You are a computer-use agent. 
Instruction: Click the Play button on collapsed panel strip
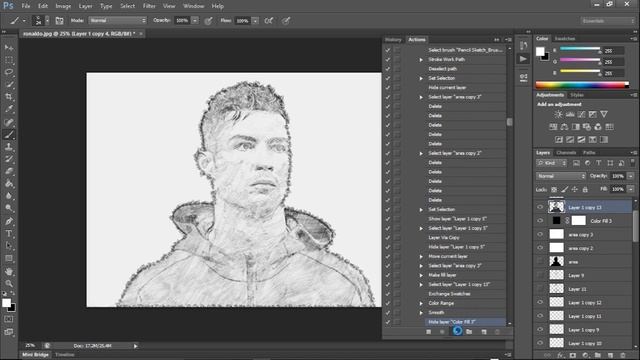[x=523, y=59]
